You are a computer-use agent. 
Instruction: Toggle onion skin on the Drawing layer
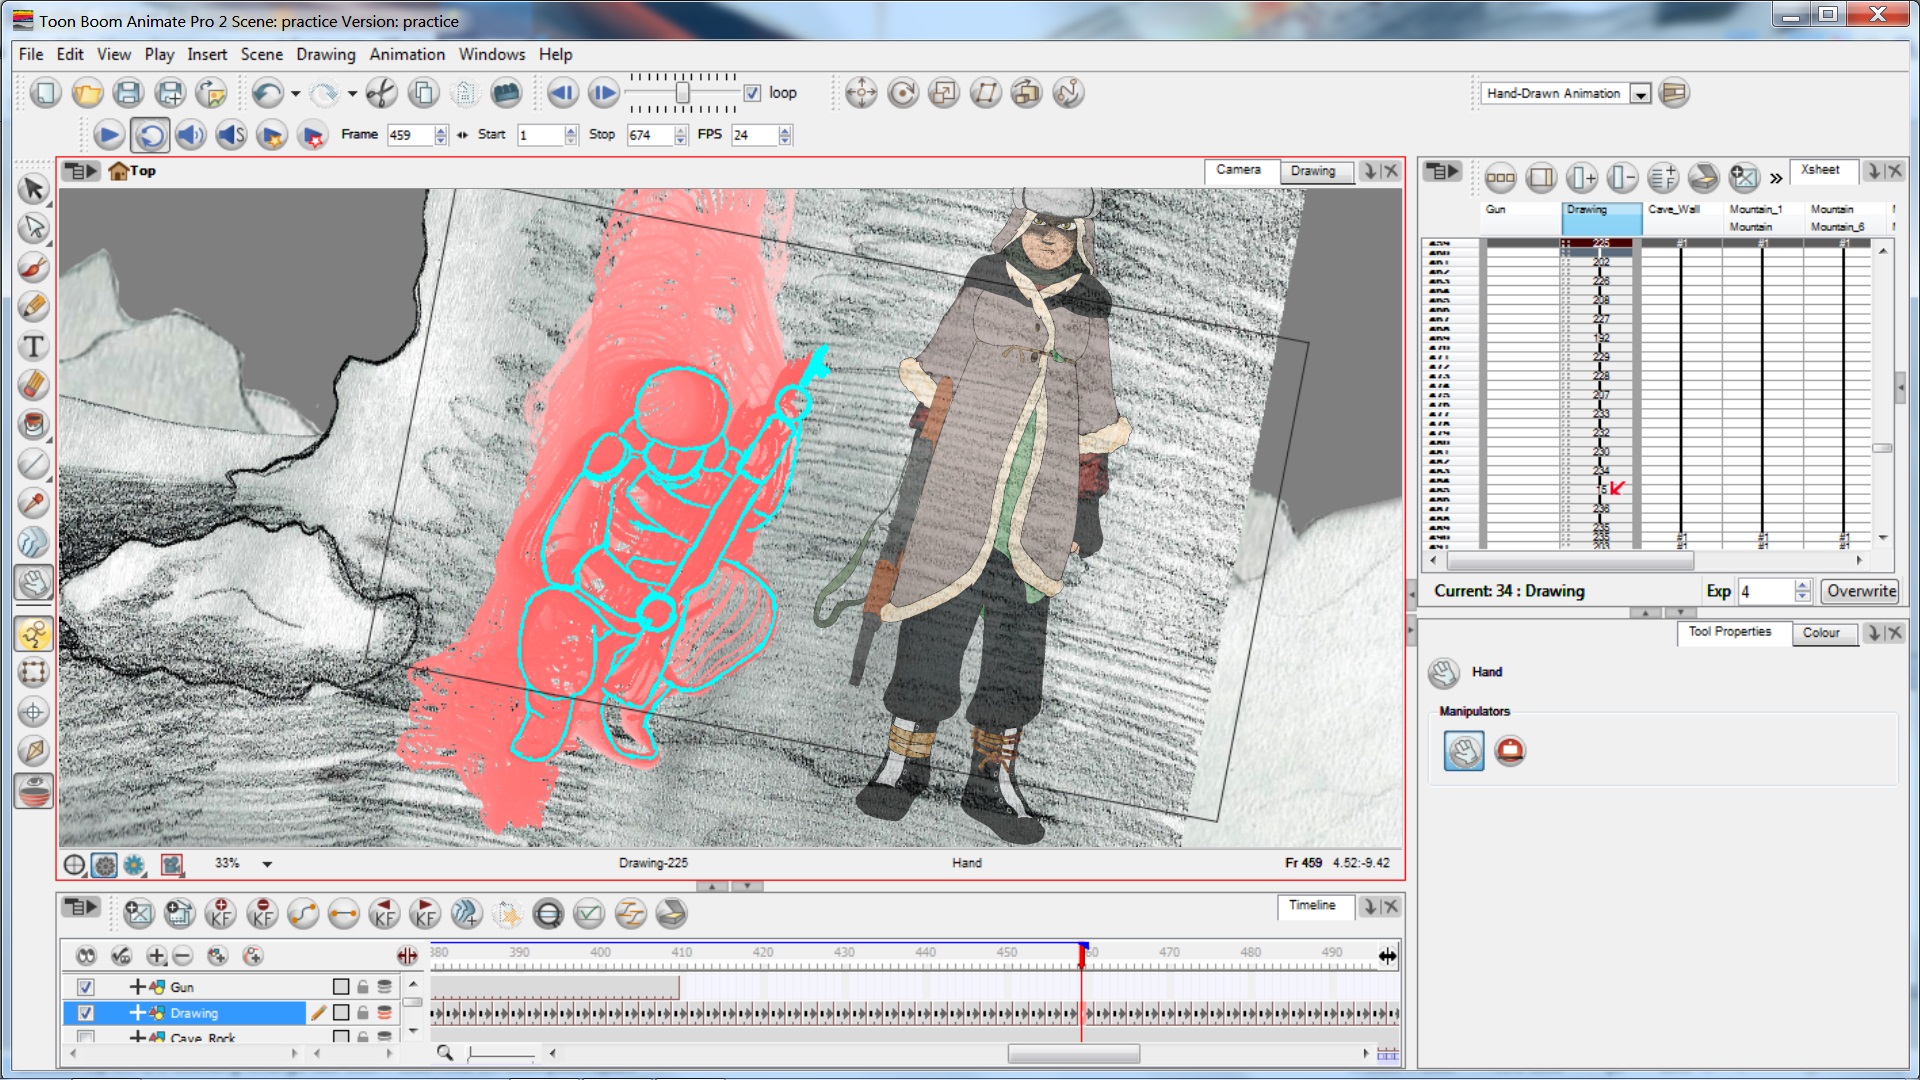pyautogui.click(x=385, y=1013)
